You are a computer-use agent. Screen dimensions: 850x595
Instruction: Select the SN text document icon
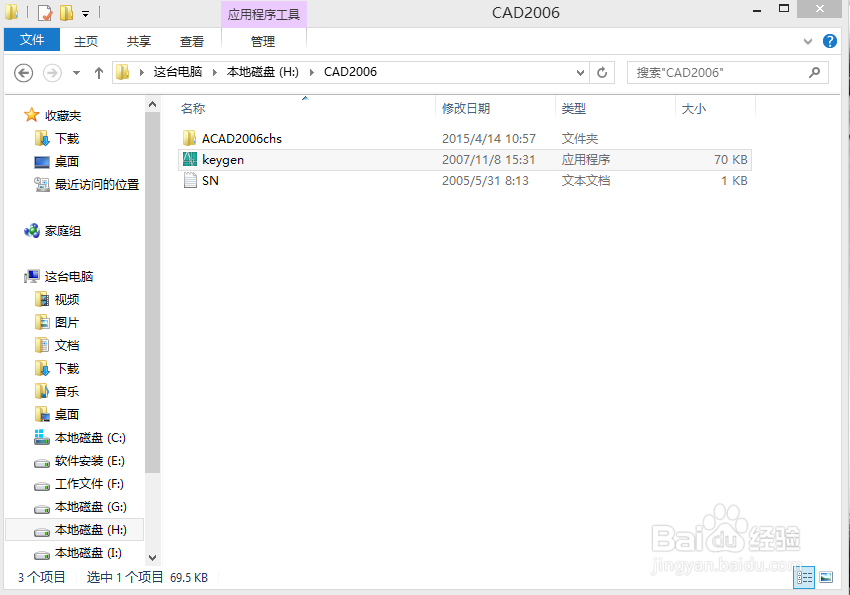(x=190, y=180)
